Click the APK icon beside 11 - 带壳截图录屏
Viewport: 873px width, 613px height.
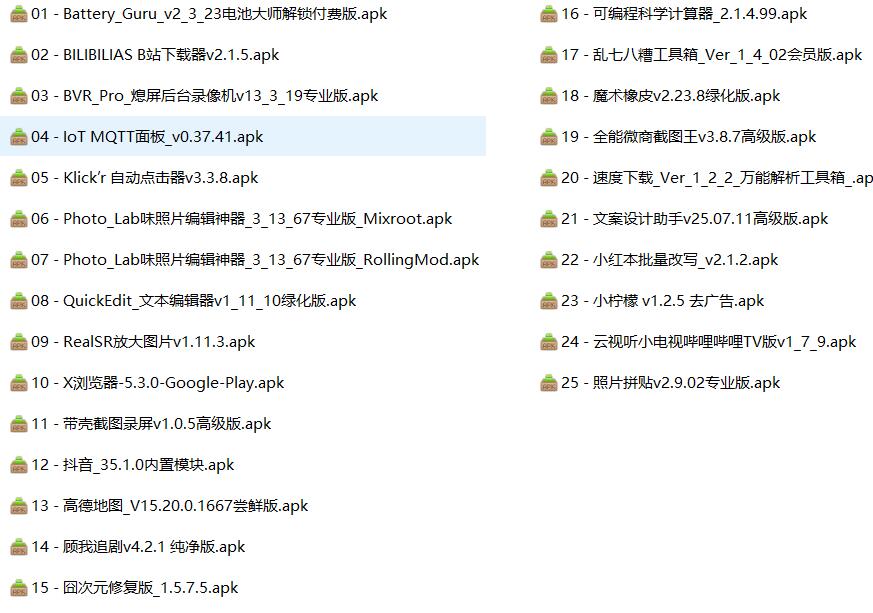tap(19, 424)
